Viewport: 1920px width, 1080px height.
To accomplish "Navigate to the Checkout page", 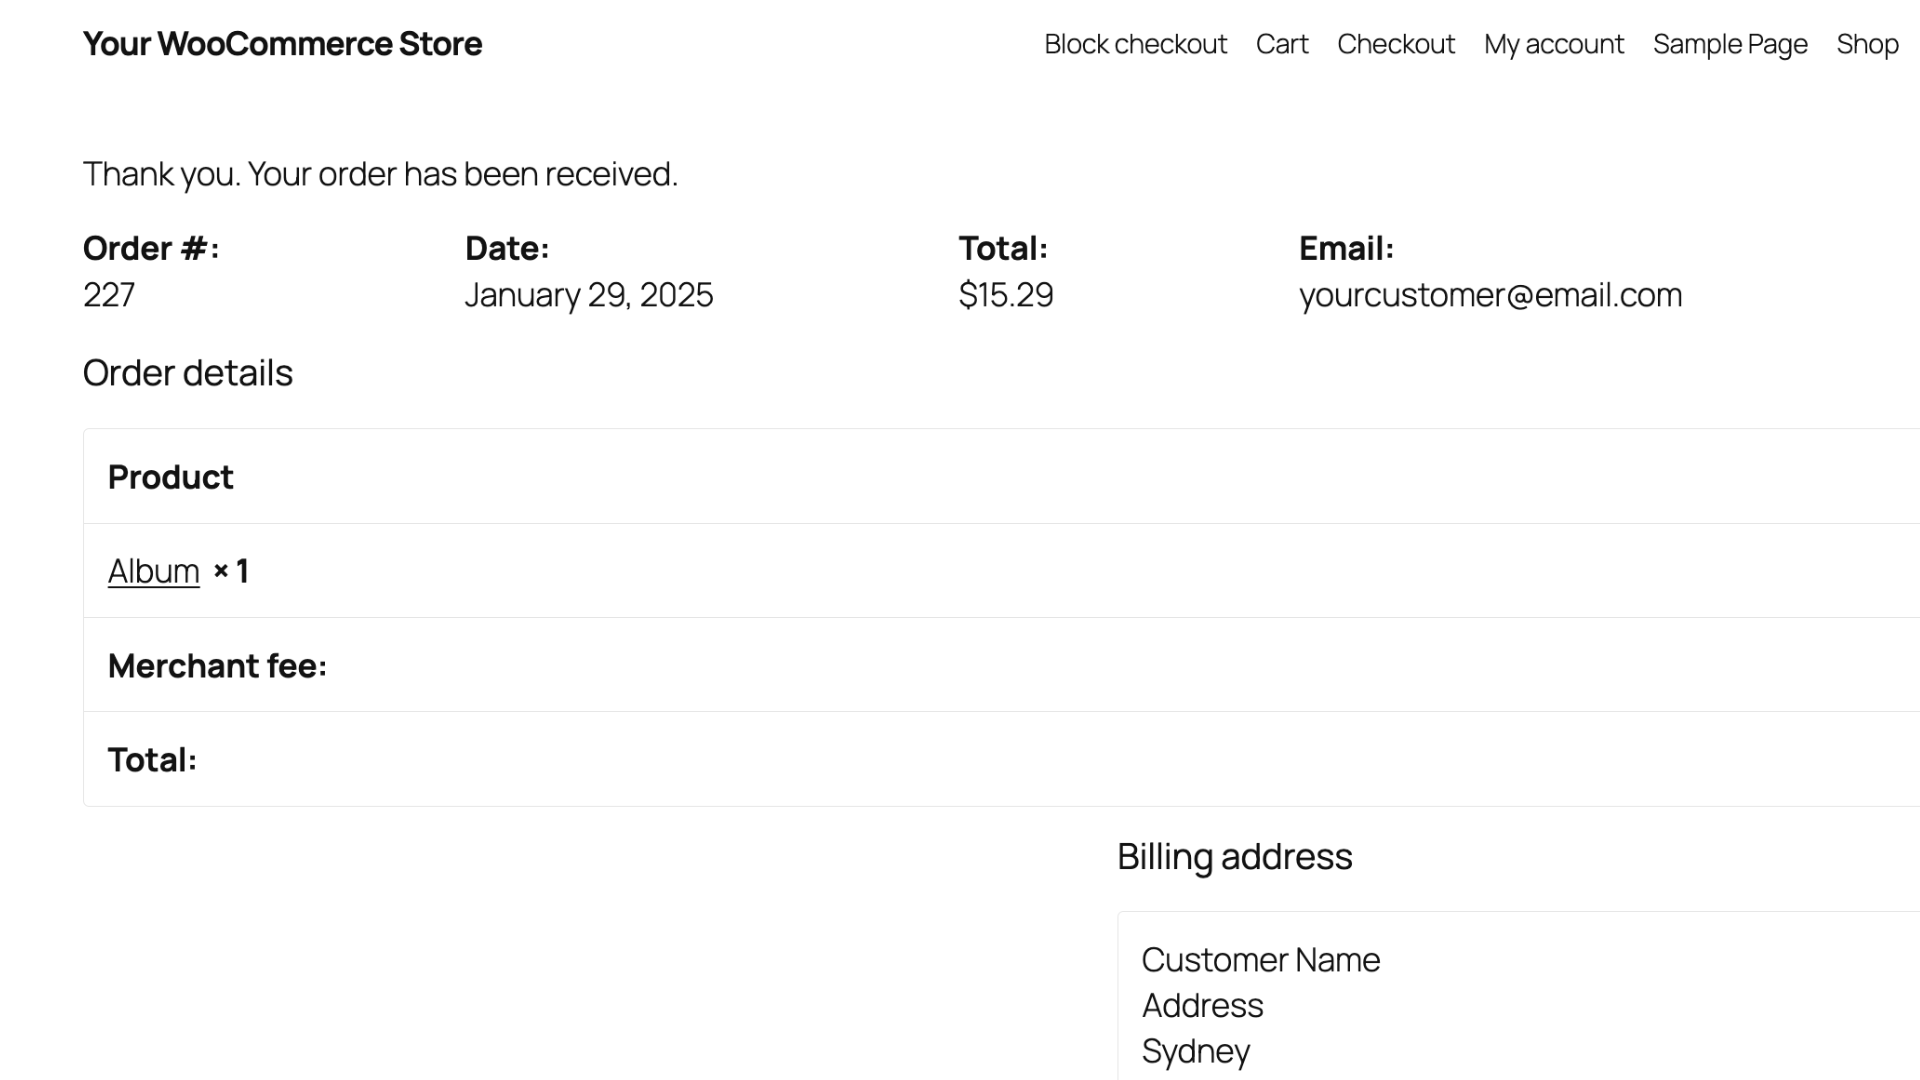I will click(1395, 44).
